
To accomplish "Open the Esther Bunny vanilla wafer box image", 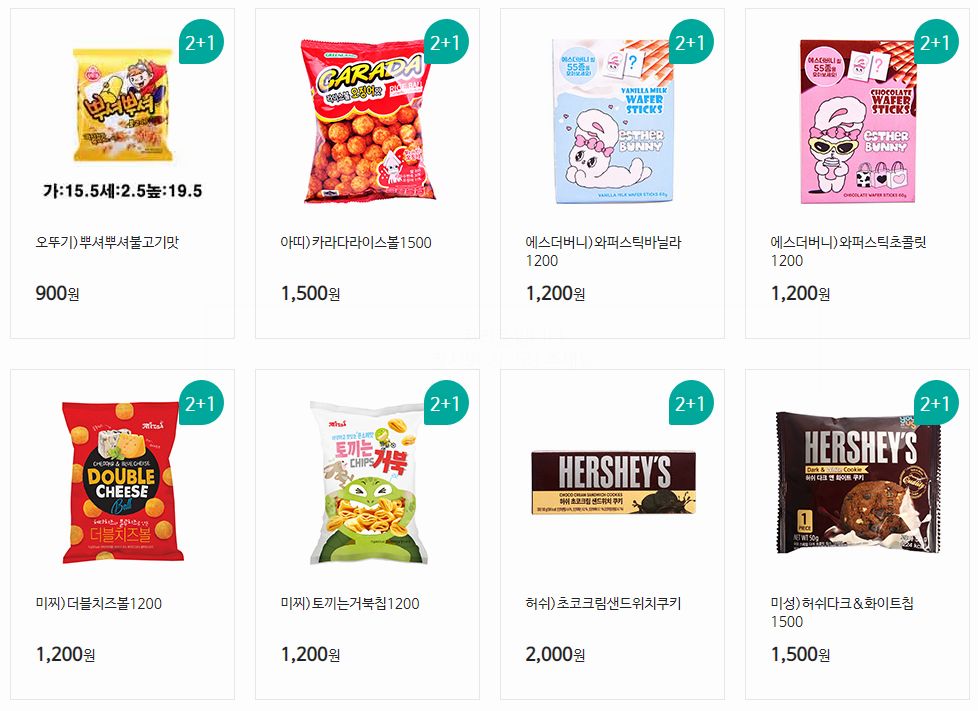I will pos(612,121).
